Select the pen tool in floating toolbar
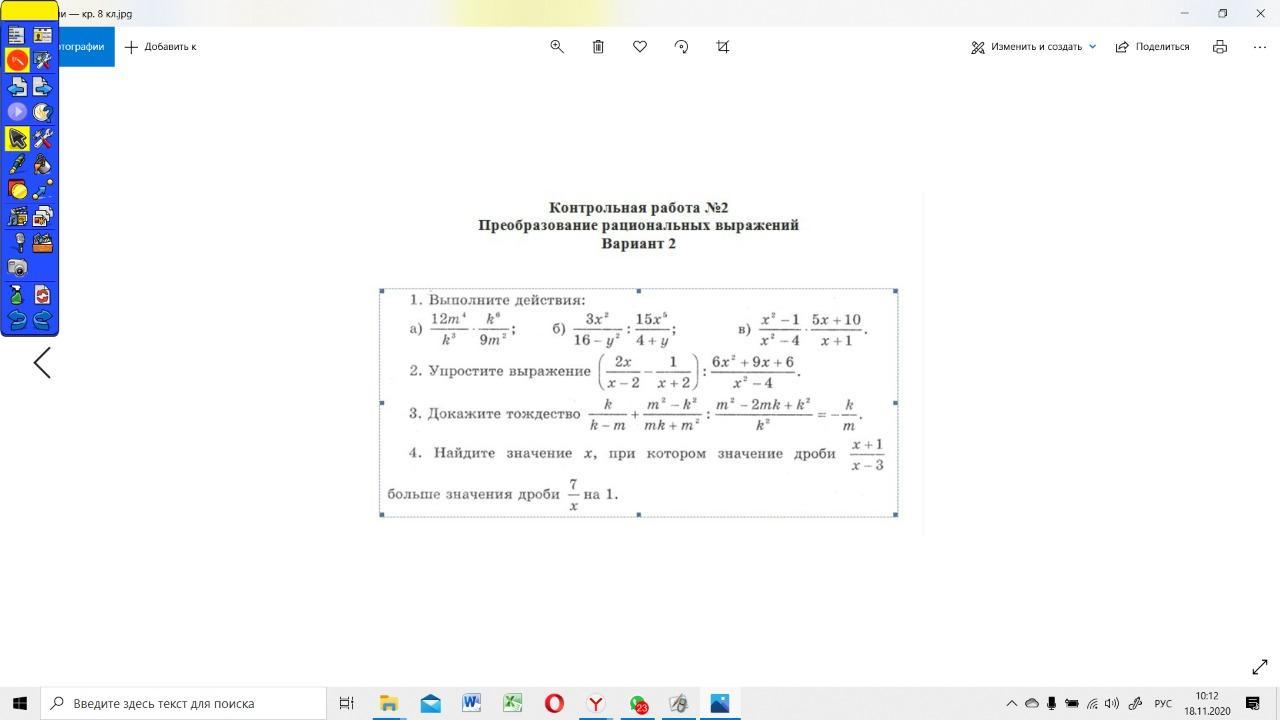Screen dimensions: 1280x720 coord(17,164)
